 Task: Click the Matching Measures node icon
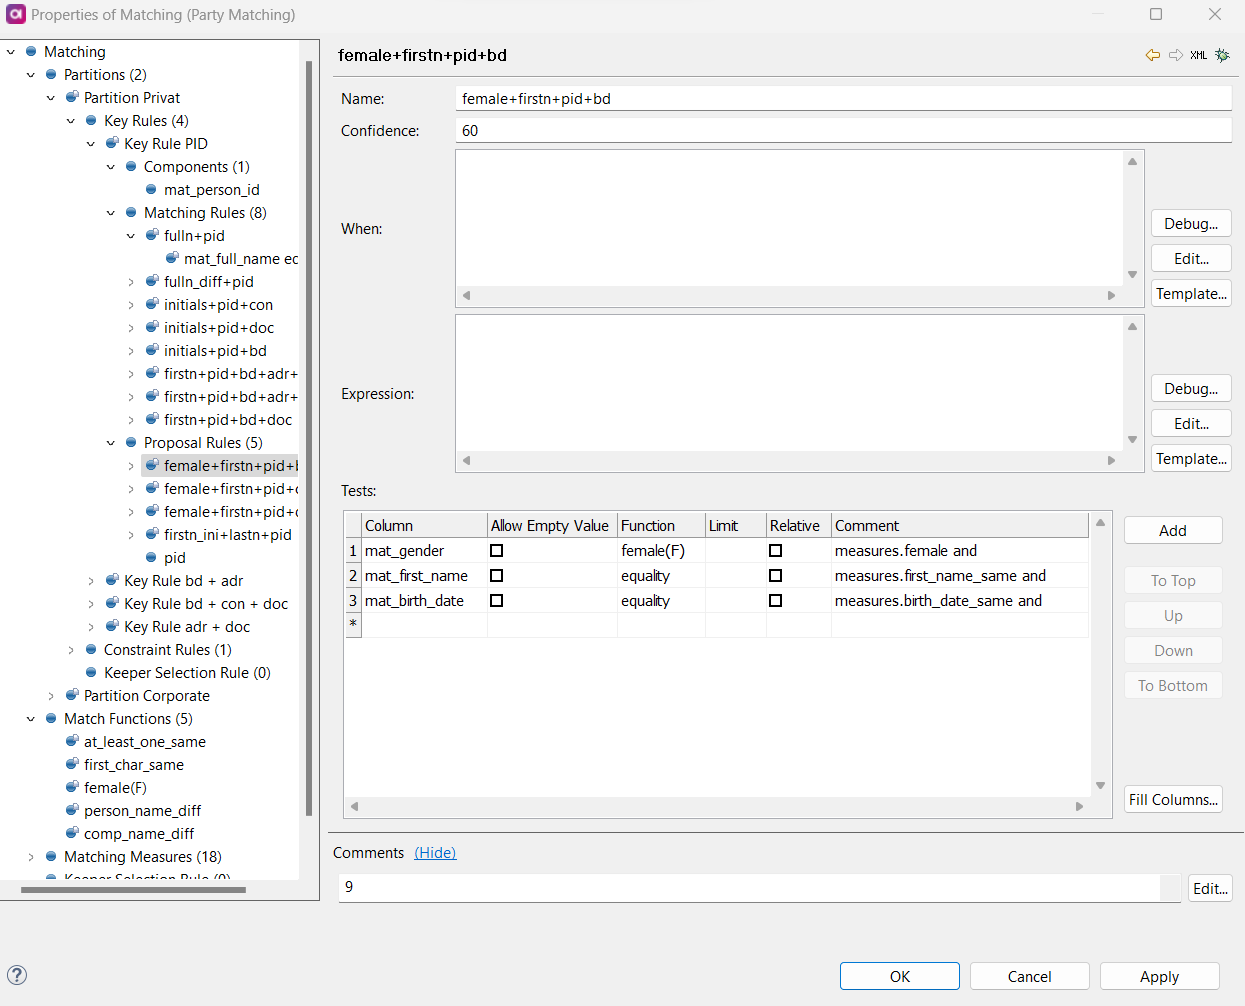click(x=51, y=856)
